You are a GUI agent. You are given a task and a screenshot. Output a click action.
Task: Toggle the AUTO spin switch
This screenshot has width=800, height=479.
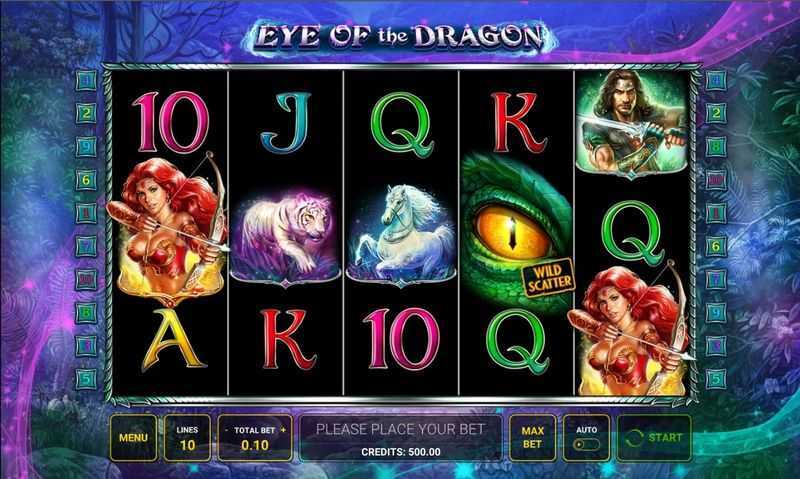(x=586, y=444)
